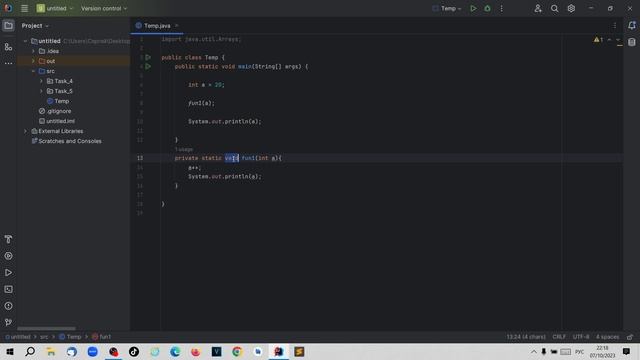Open the Code With Me icon
The width and height of the screenshot is (640, 360).
tap(538, 8)
